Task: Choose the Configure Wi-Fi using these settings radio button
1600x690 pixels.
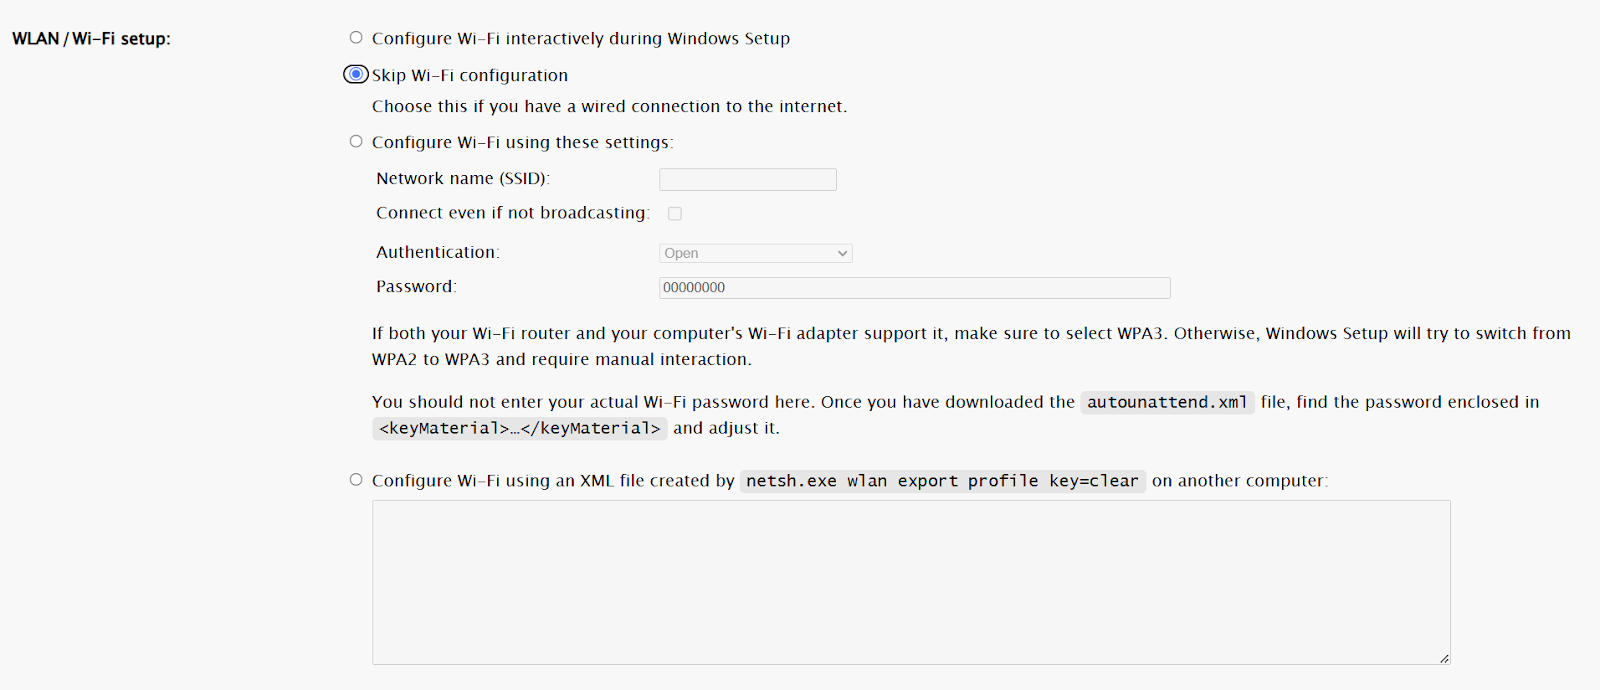Action: click(x=356, y=142)
